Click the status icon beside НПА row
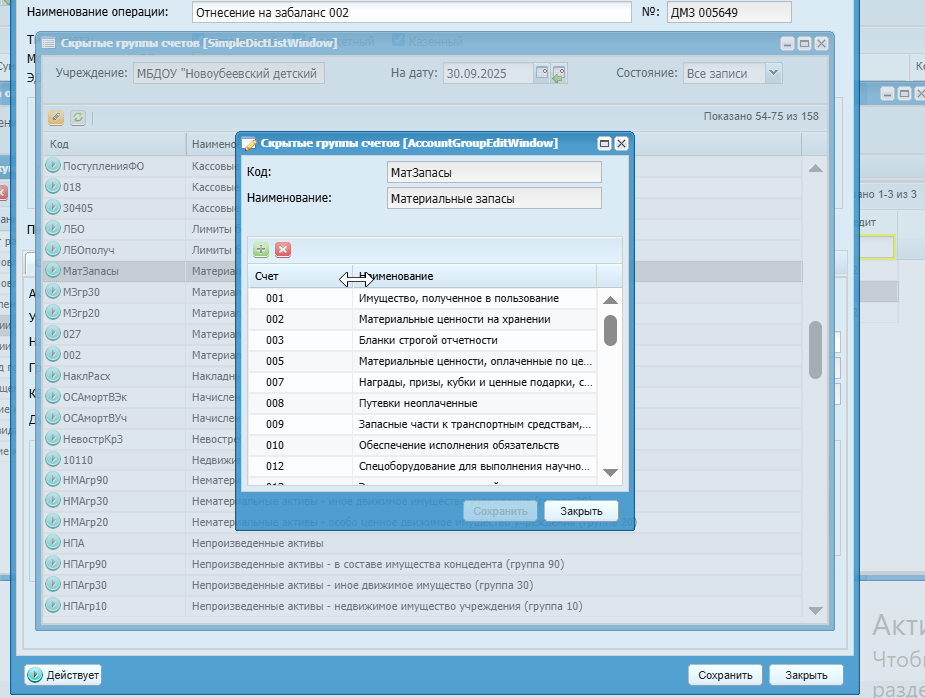 tap(53, 542)
